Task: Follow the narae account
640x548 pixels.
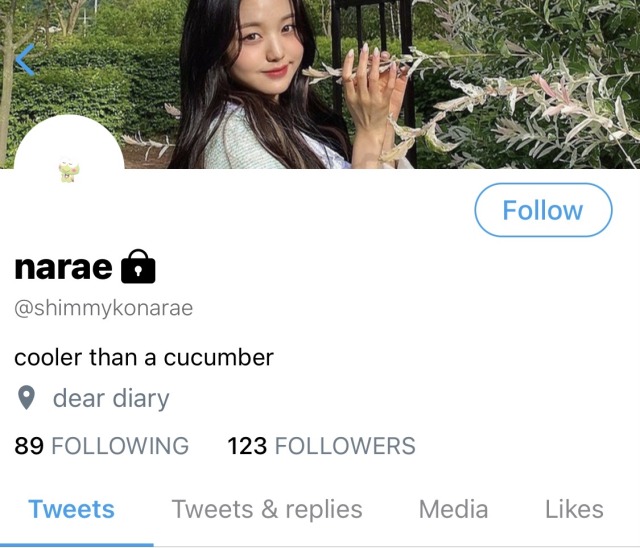Action: coord(543,210)
